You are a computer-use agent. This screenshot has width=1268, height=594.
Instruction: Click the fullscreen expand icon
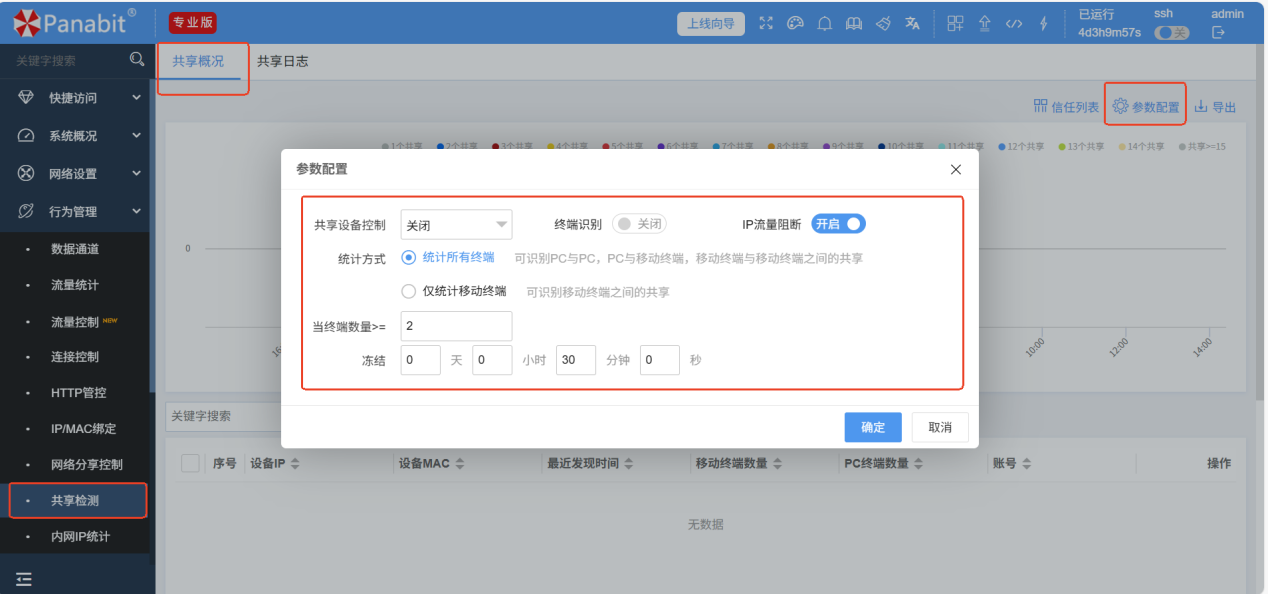click(767, 24)
